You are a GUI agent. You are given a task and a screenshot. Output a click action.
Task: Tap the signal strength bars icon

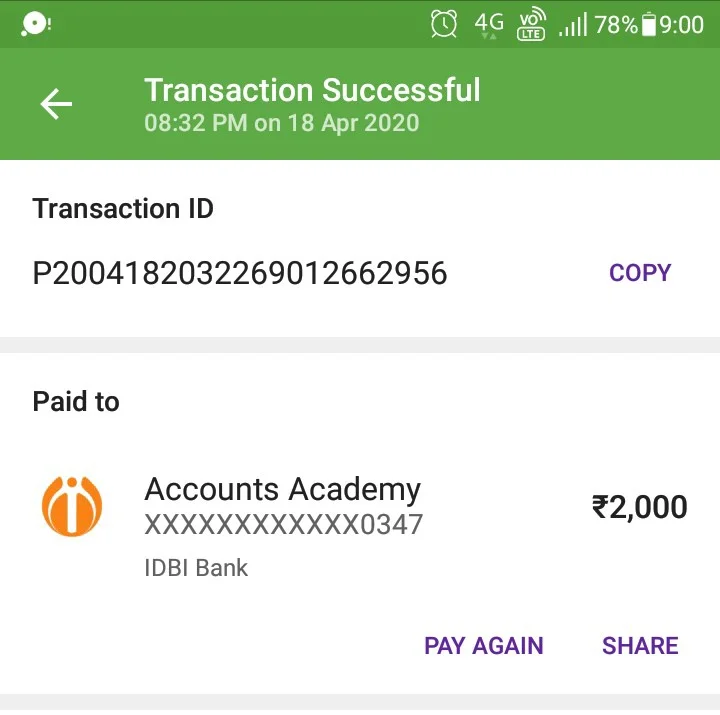click(573, 24)
